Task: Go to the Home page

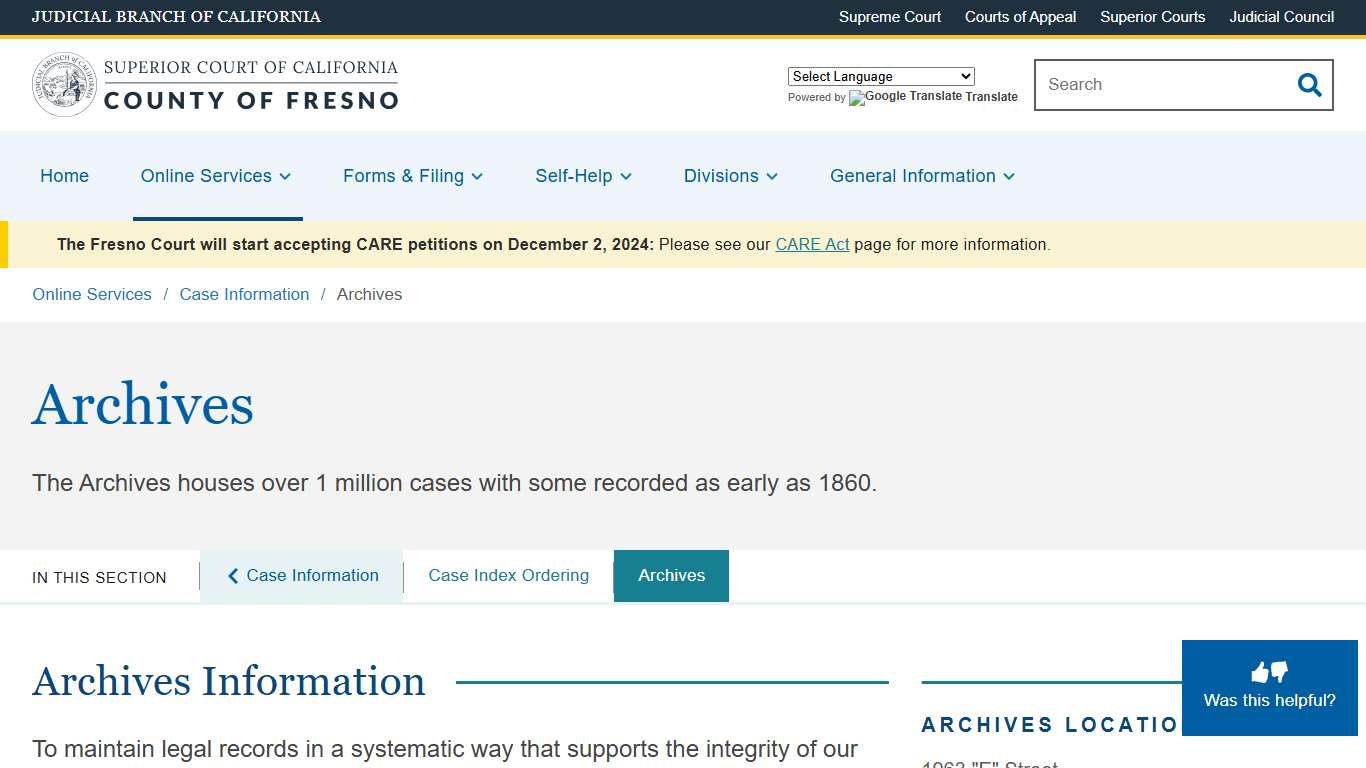Action: tap(64, 176)
